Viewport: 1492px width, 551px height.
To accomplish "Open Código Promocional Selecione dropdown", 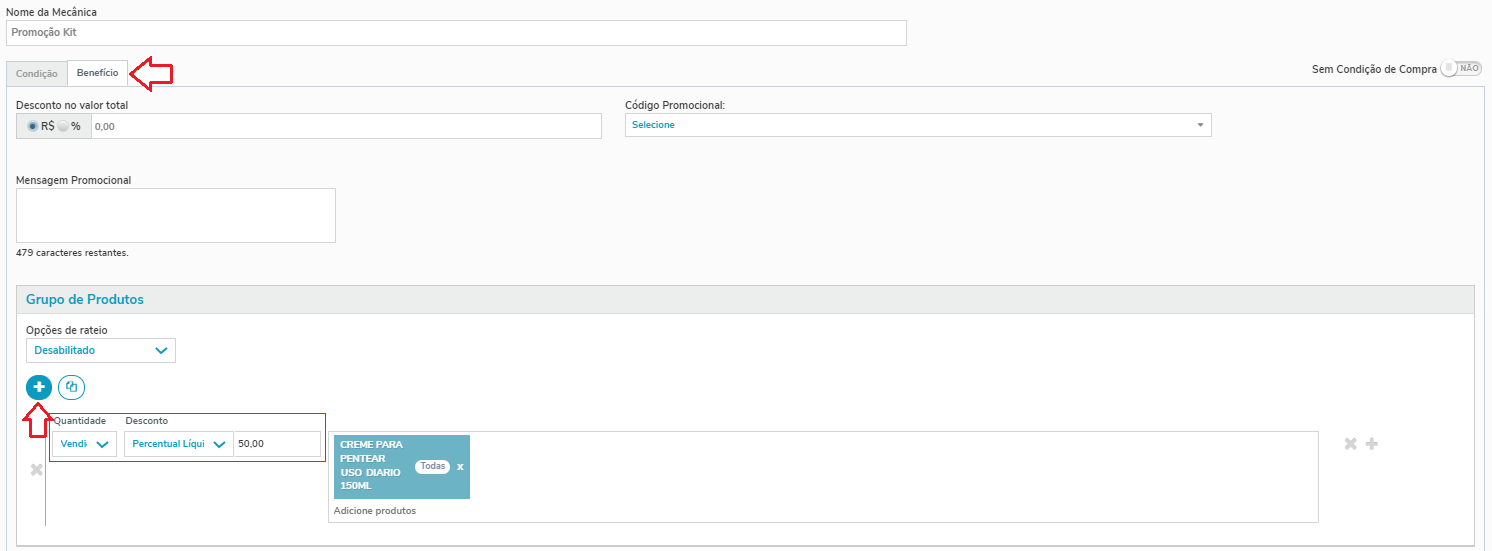I will coord(918,125).
